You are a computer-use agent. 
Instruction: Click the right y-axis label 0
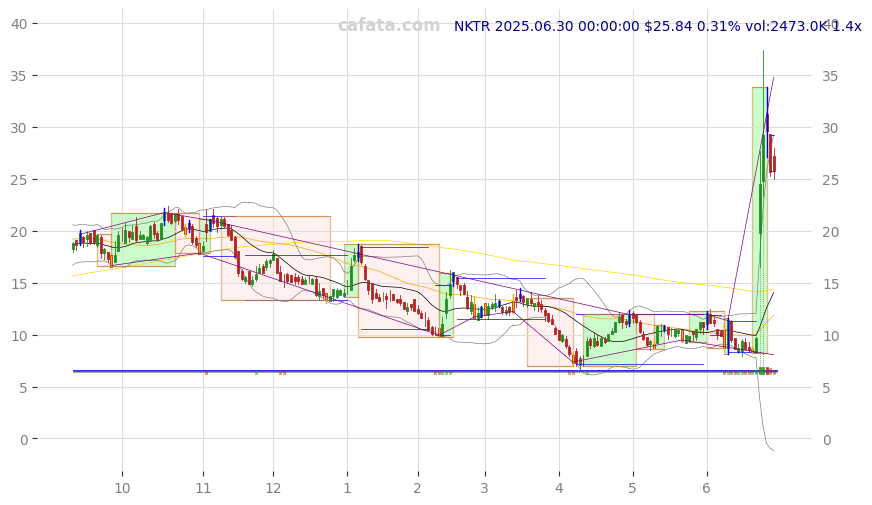pos(826,440)
